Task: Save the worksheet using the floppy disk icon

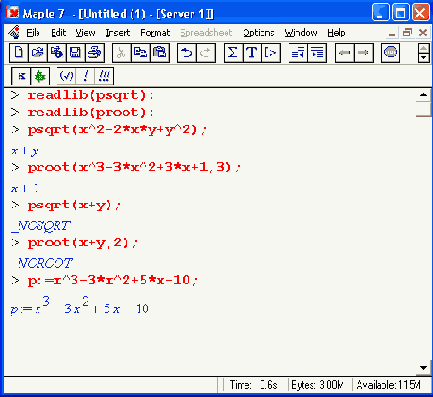Action: [76, 53]
